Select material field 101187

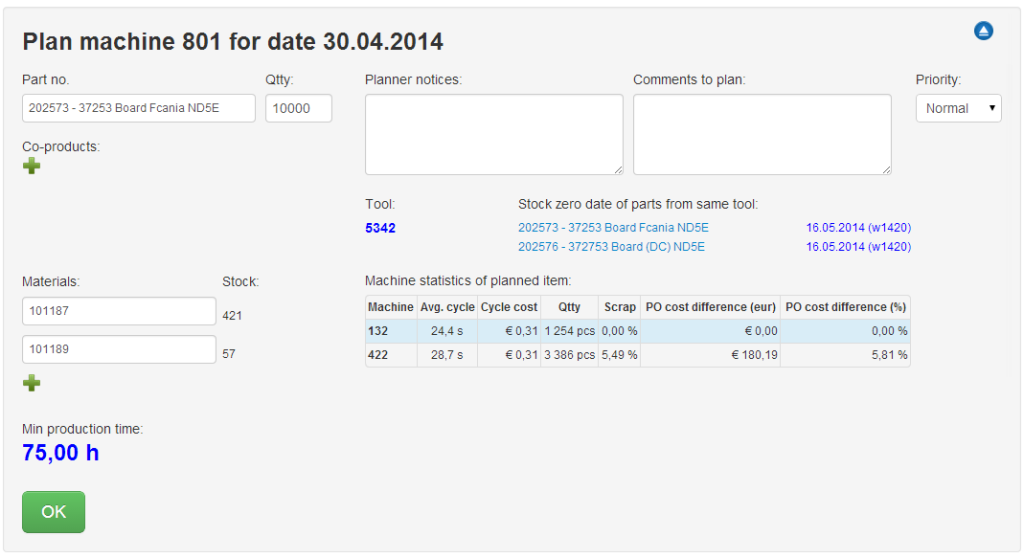119,311
